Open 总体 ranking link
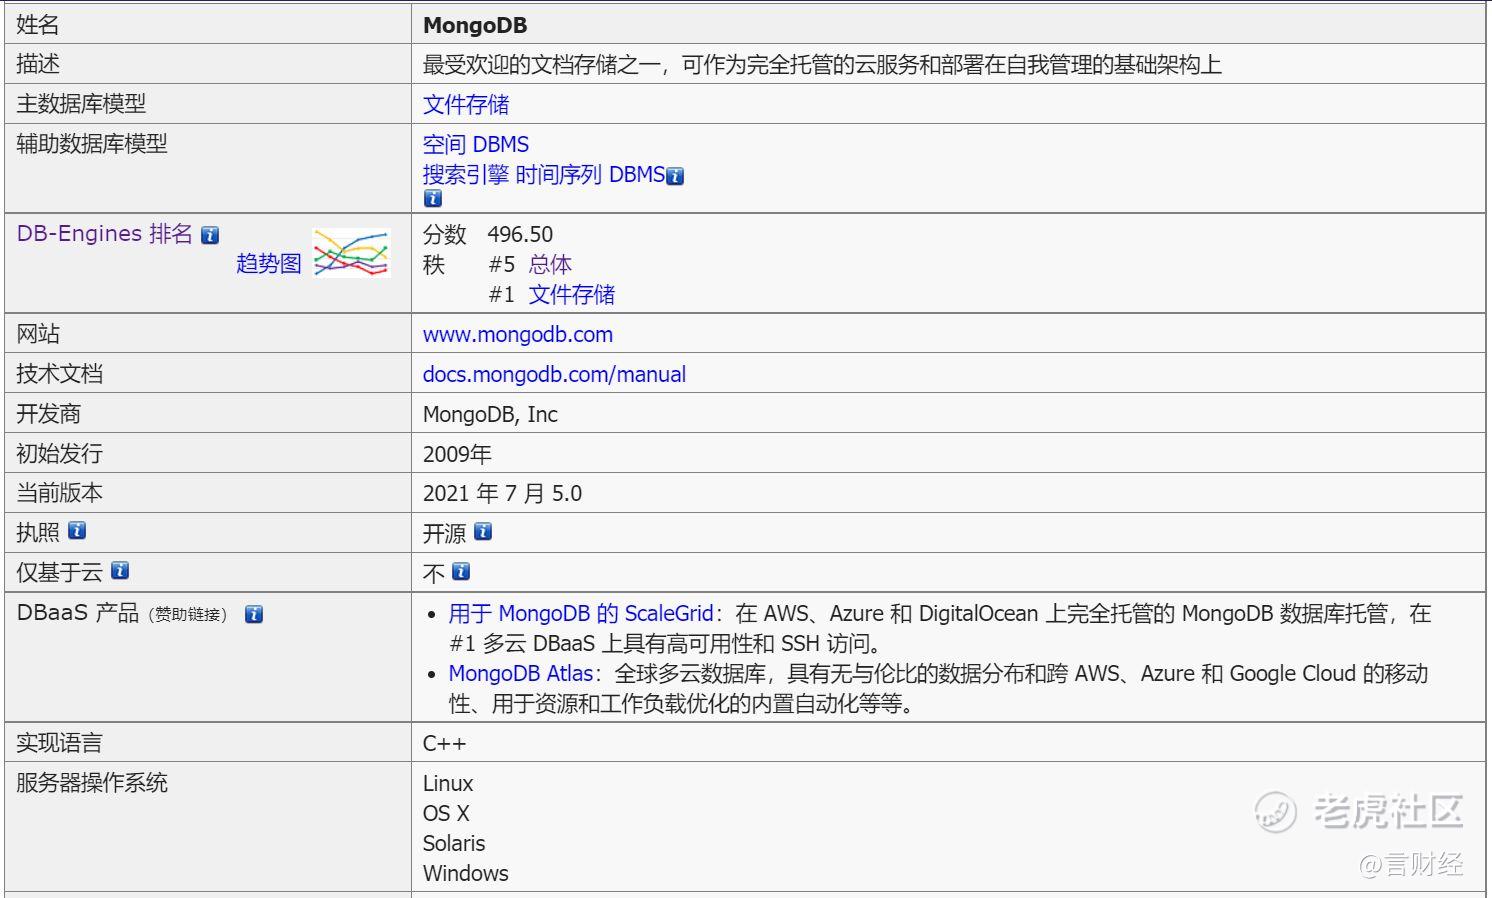The image size is (1492, 898). [x=550, y=264]
